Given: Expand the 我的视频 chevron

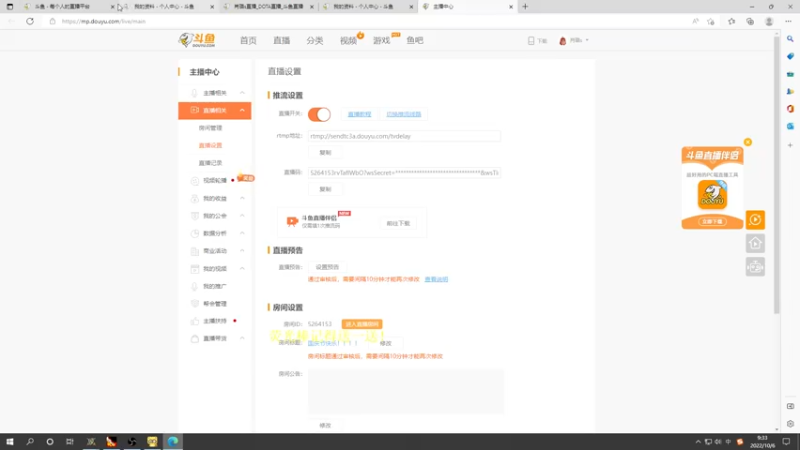Looking at the screenshot, I should [242, 268].
